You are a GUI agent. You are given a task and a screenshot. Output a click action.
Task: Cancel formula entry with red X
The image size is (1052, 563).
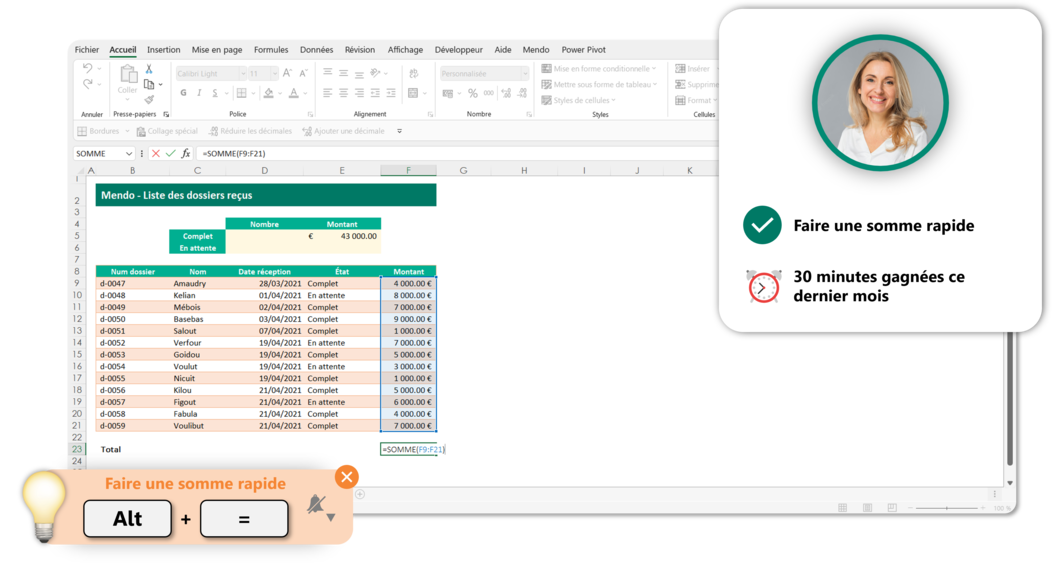click(x=156, y=154)
